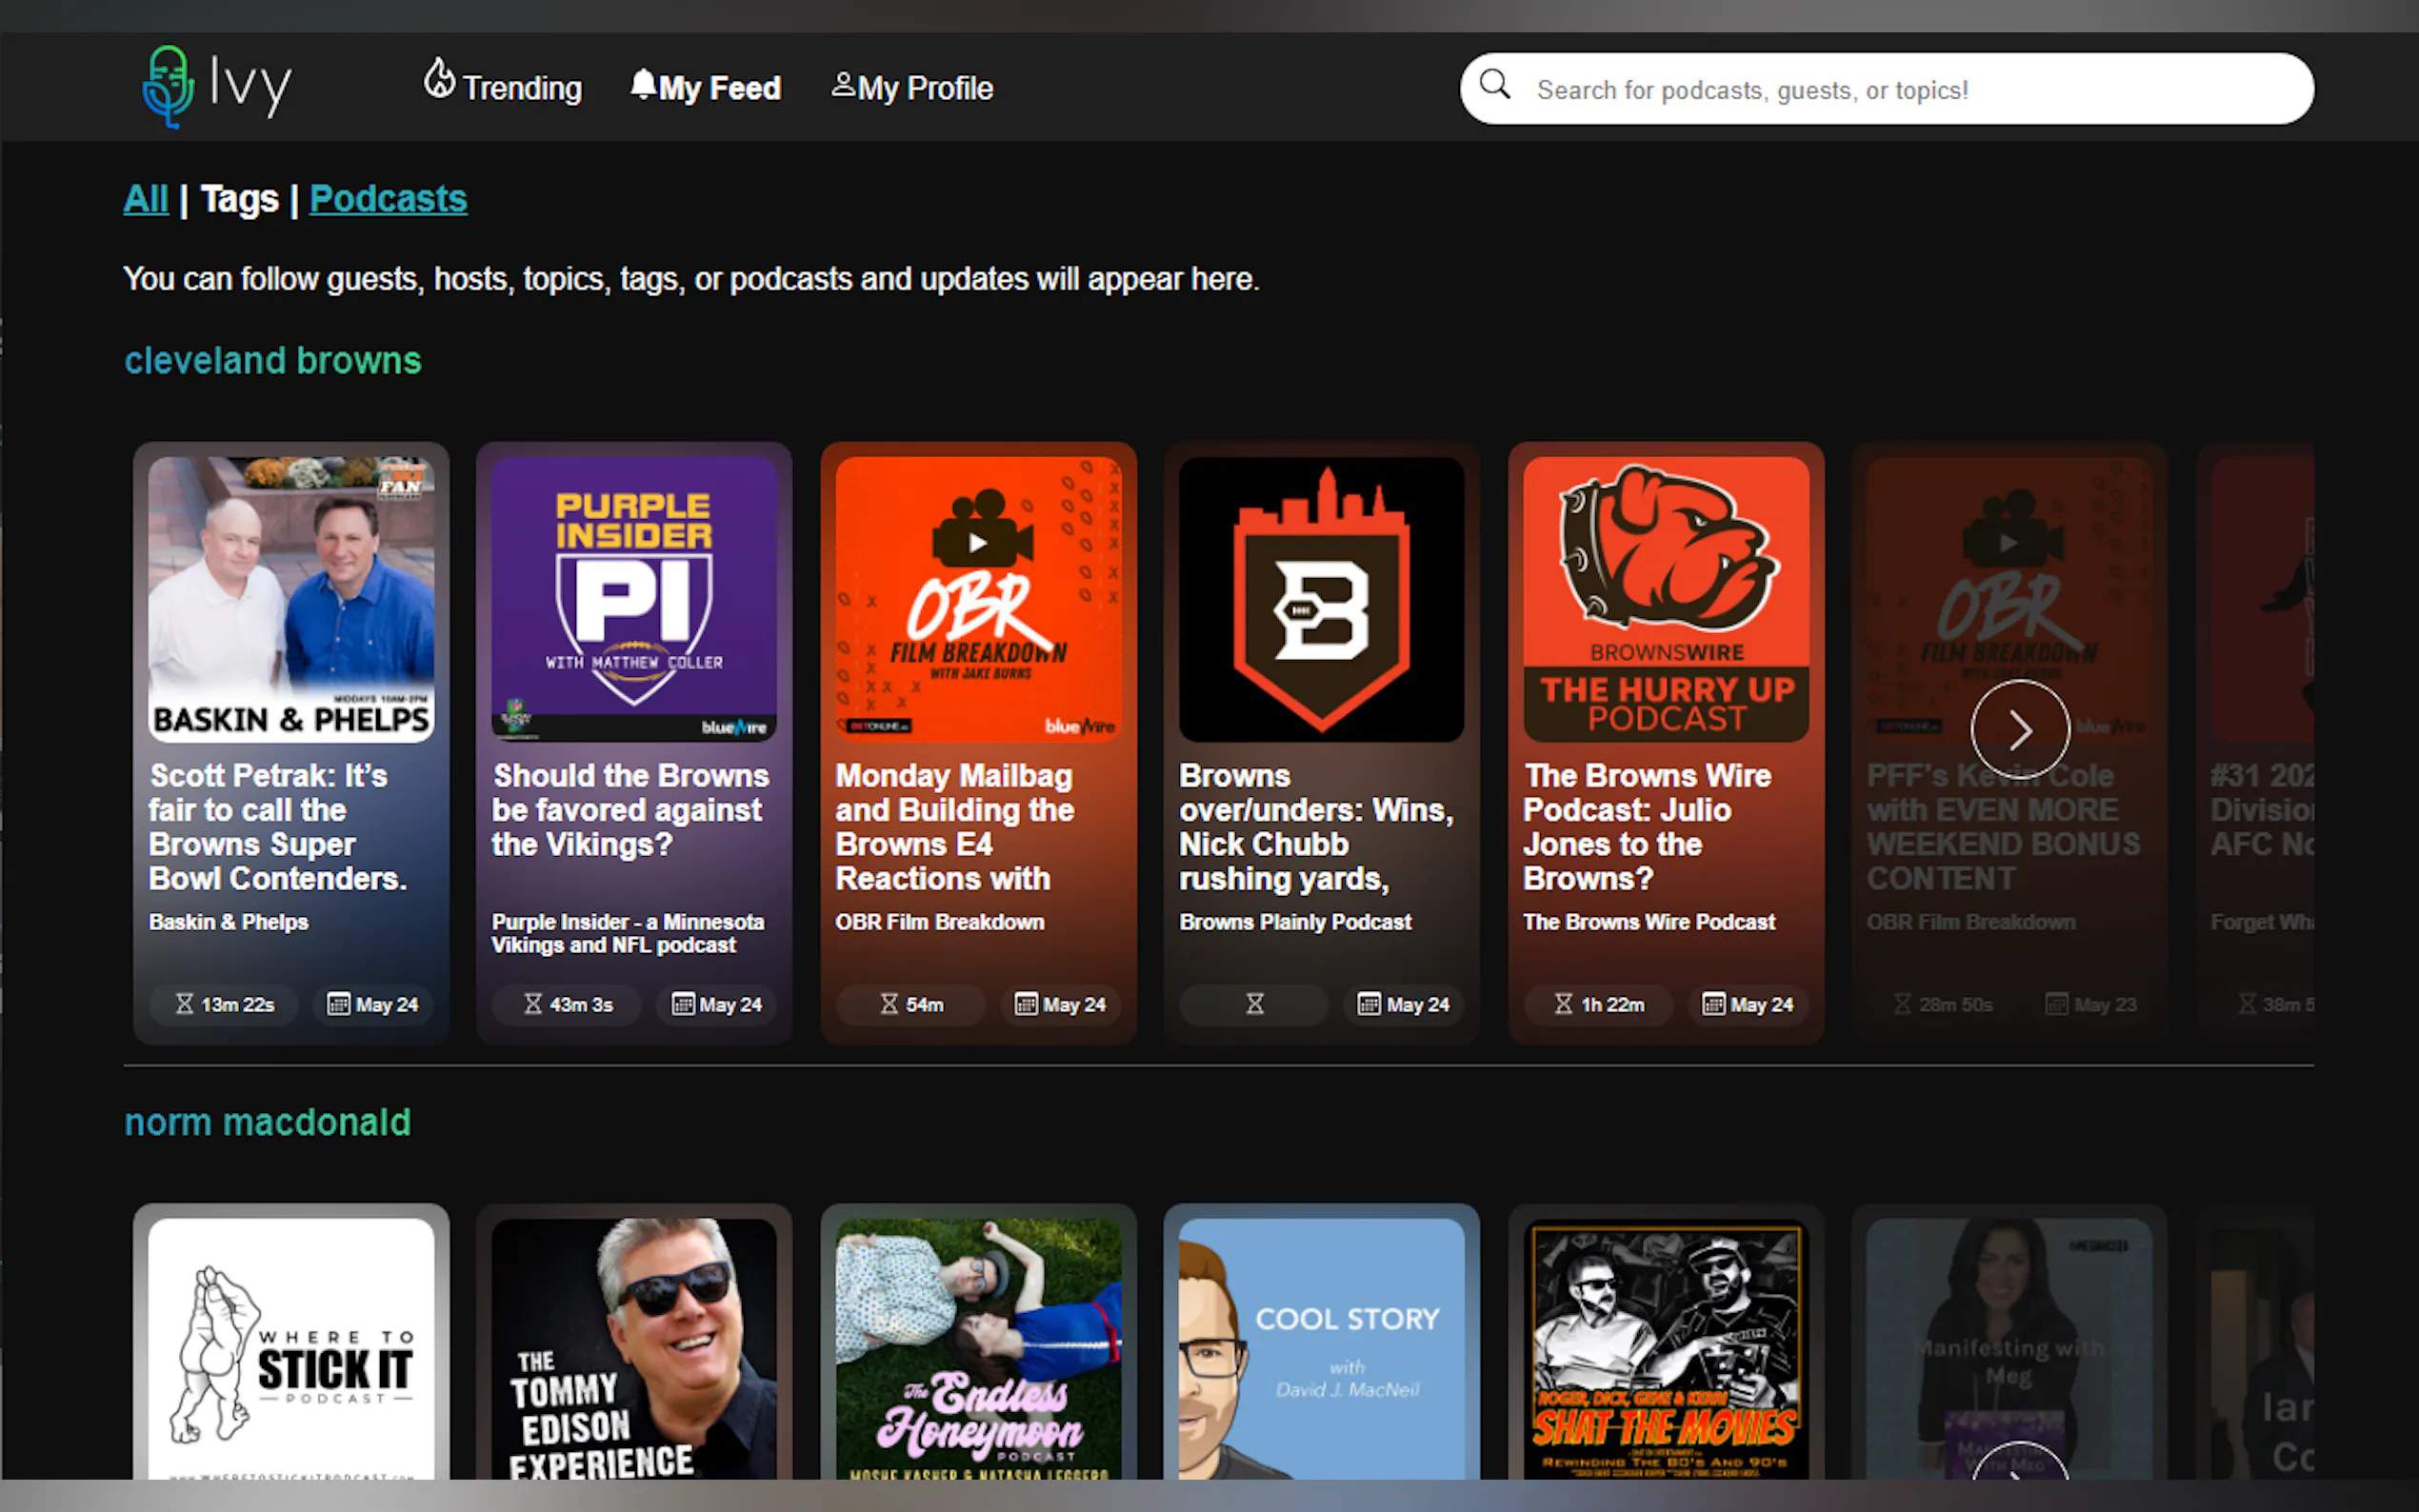Switch to the All feed filter
Image resolution: width=2419 pixels, height=1512 pixels.
pyautogui.click(x=146, y=199)
